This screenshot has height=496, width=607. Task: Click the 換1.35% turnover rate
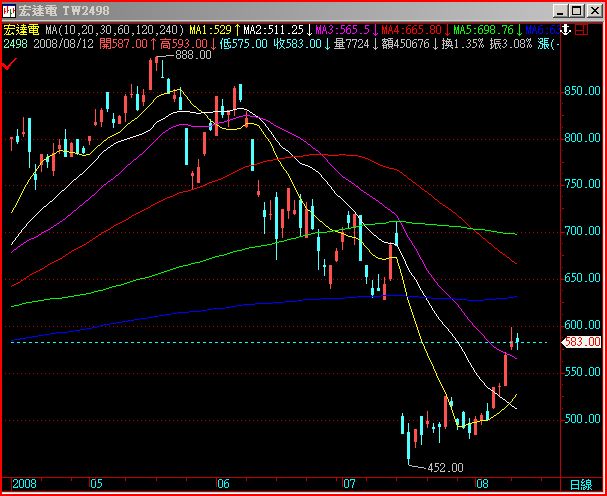click(x=463, y=44)
